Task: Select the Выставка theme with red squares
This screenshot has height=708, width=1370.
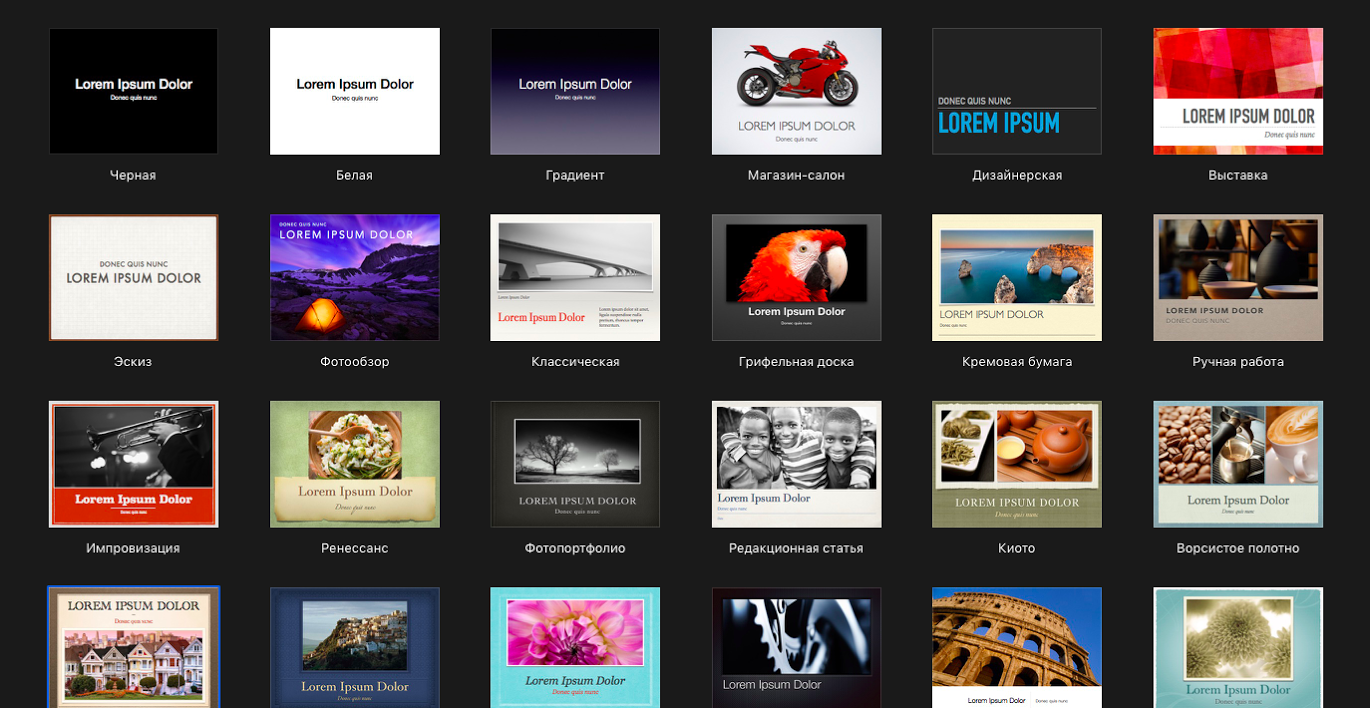Action: [1238, 91]
